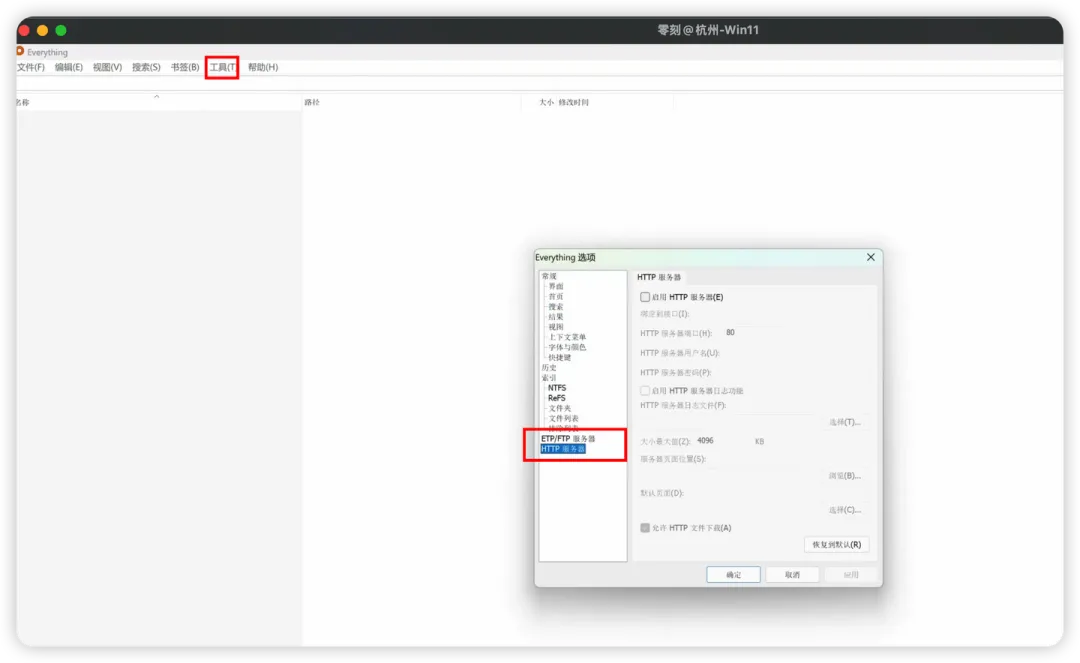Select 文件夹 in options tree
This screenshot has width=1080, height=663.
click(559, 408)
